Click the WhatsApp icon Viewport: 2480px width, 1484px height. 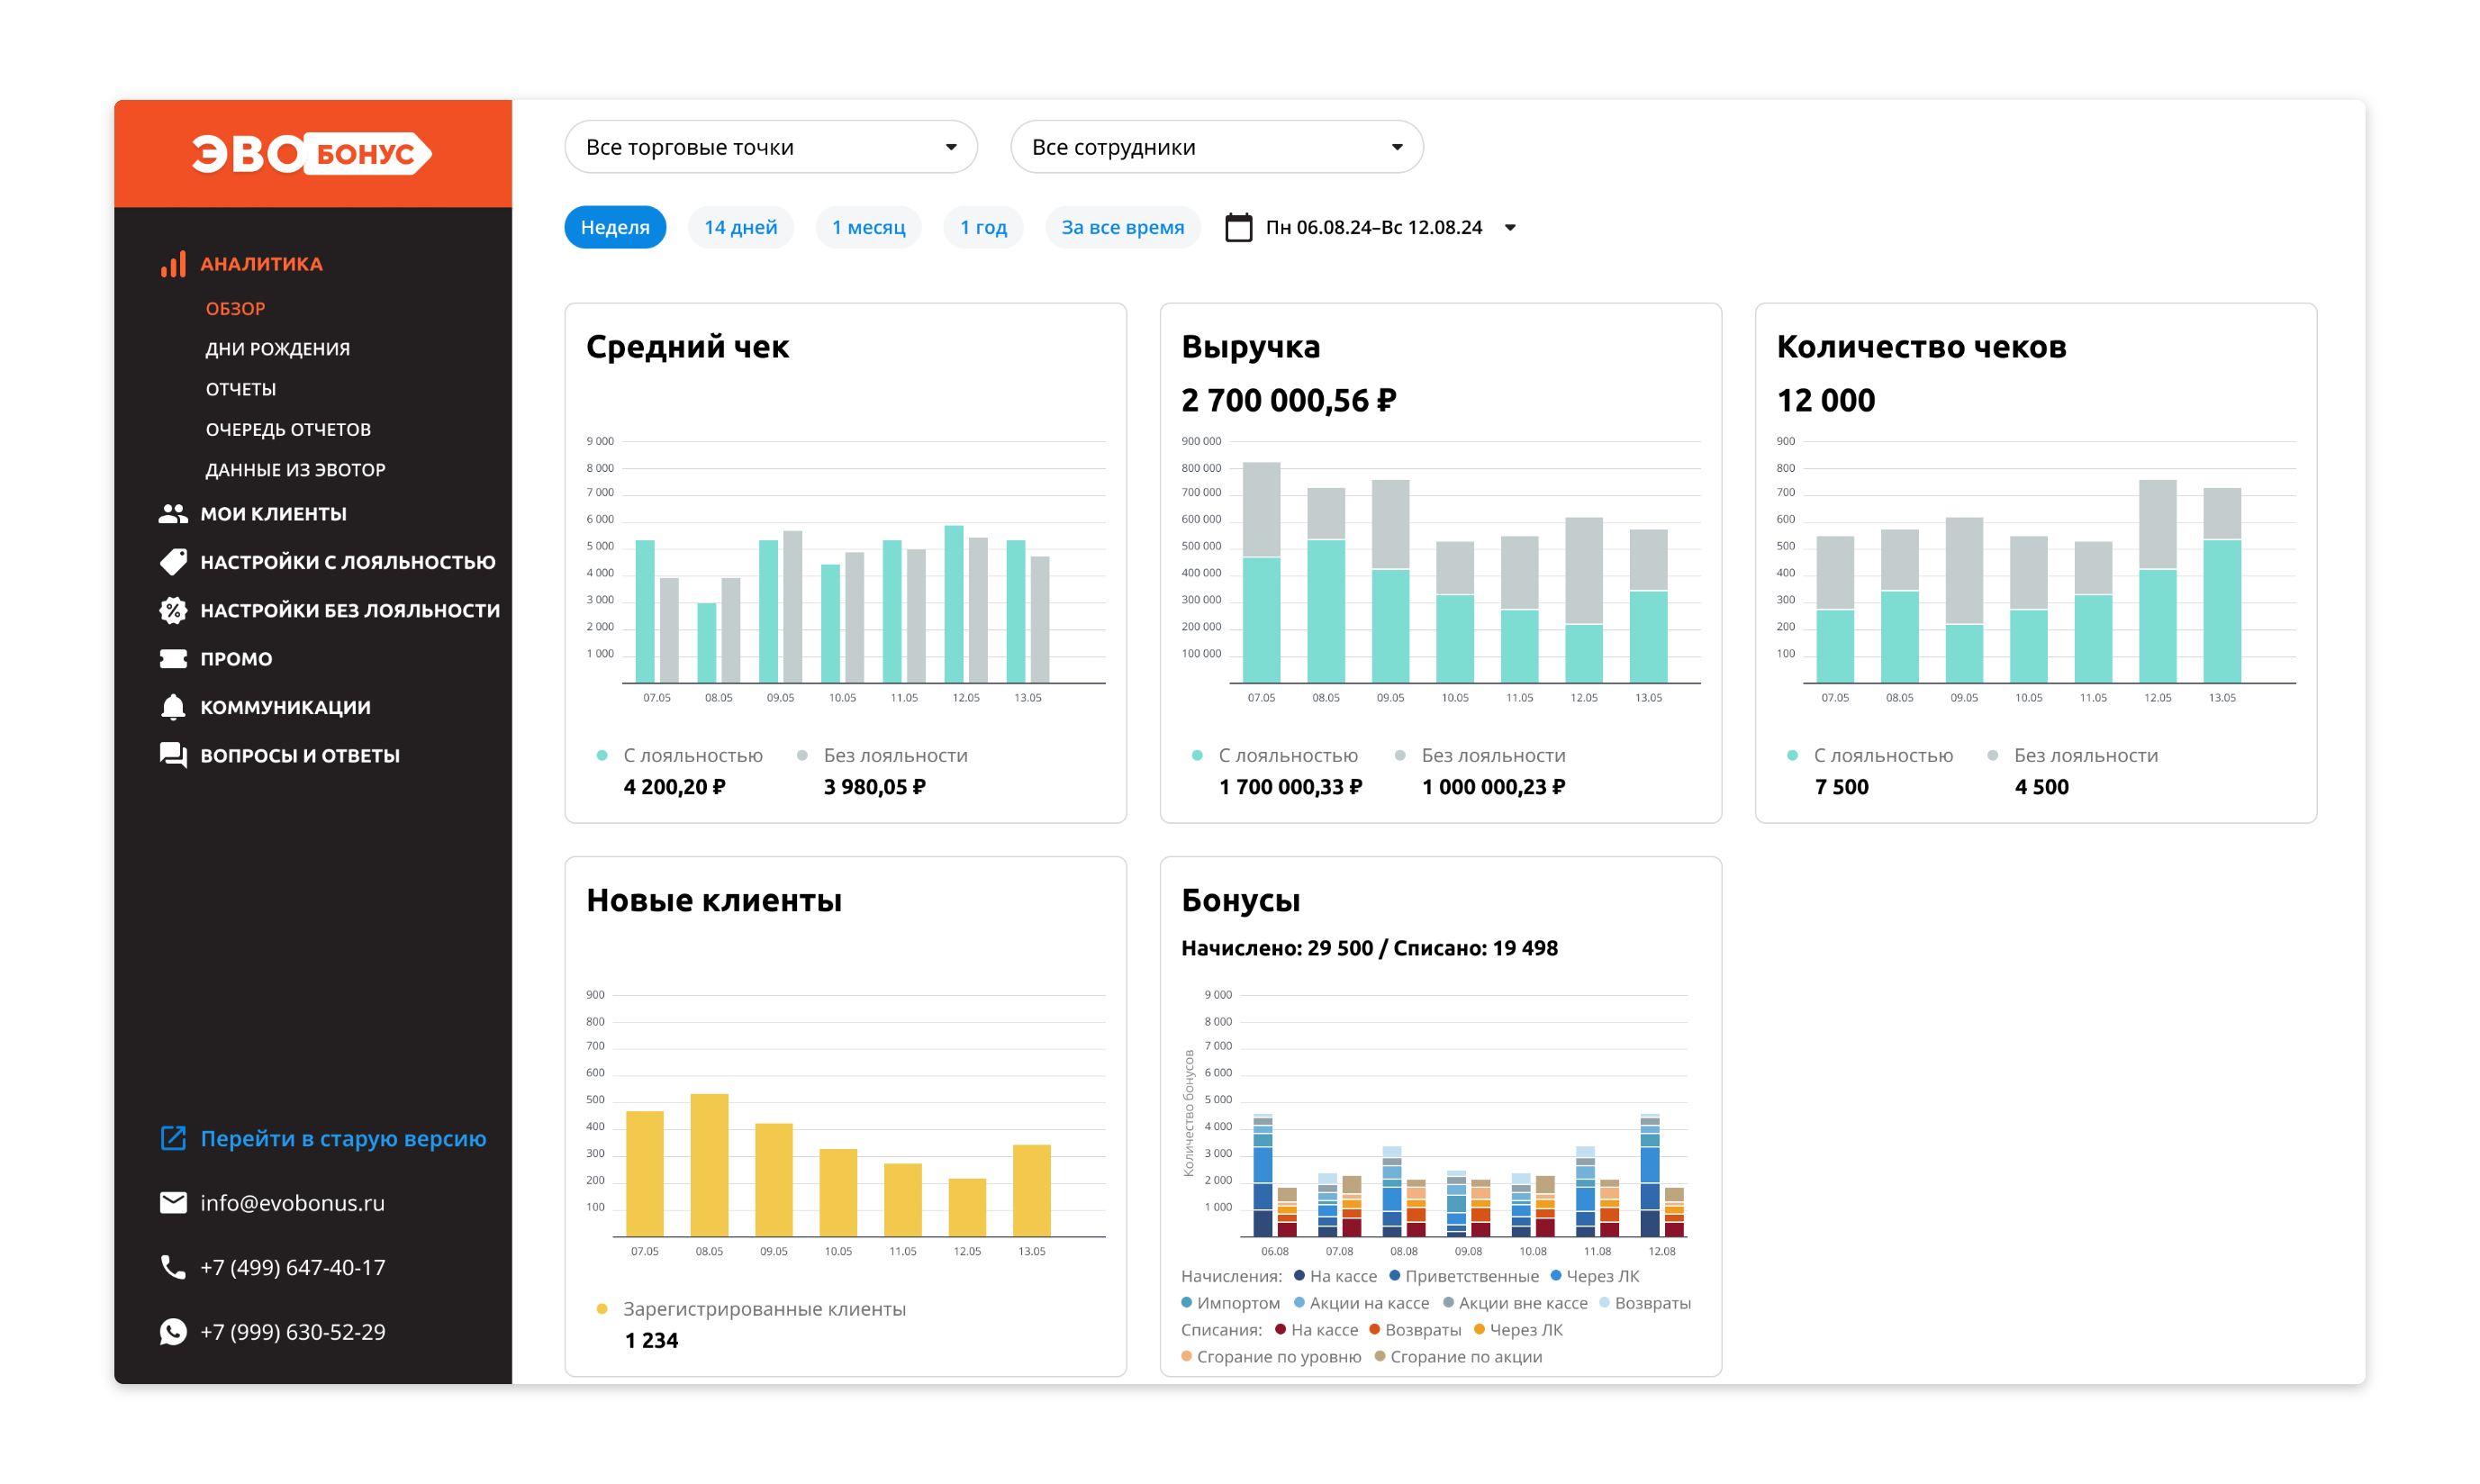point(173,1331)
